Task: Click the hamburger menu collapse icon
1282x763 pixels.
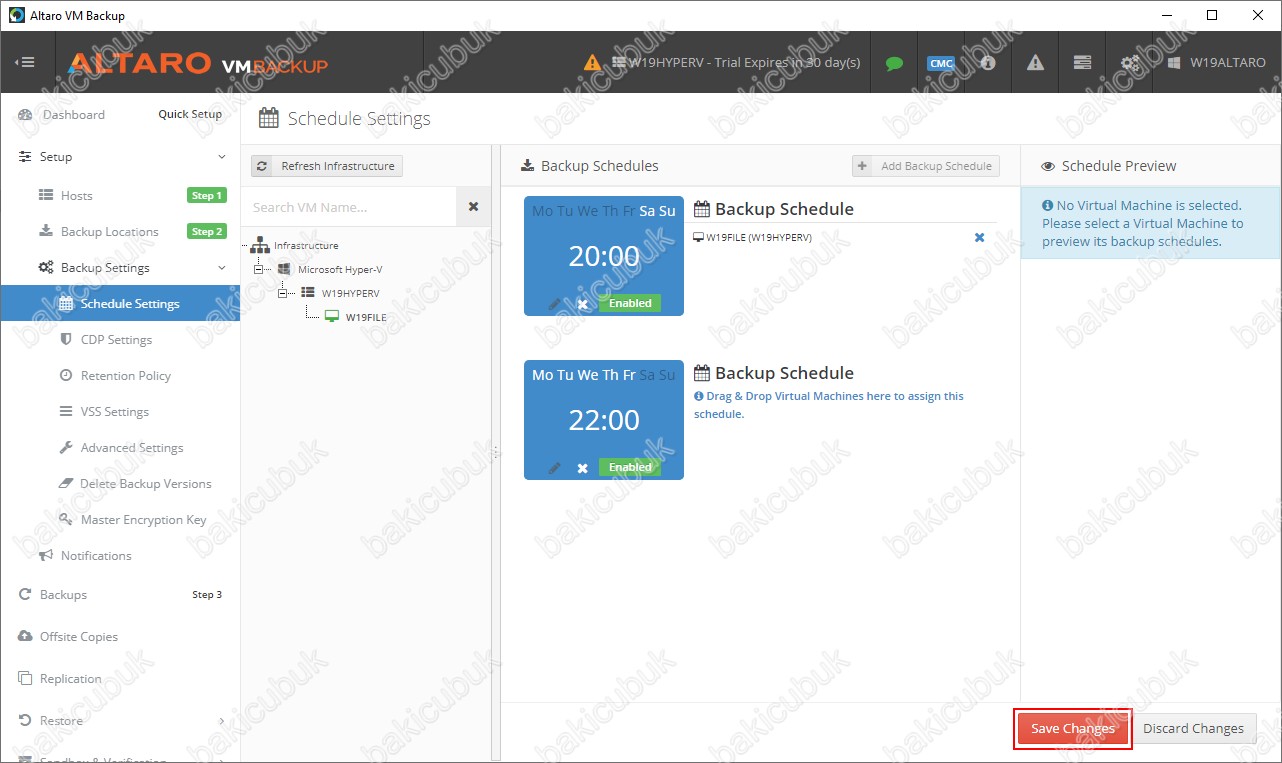Action: point(25,62)
